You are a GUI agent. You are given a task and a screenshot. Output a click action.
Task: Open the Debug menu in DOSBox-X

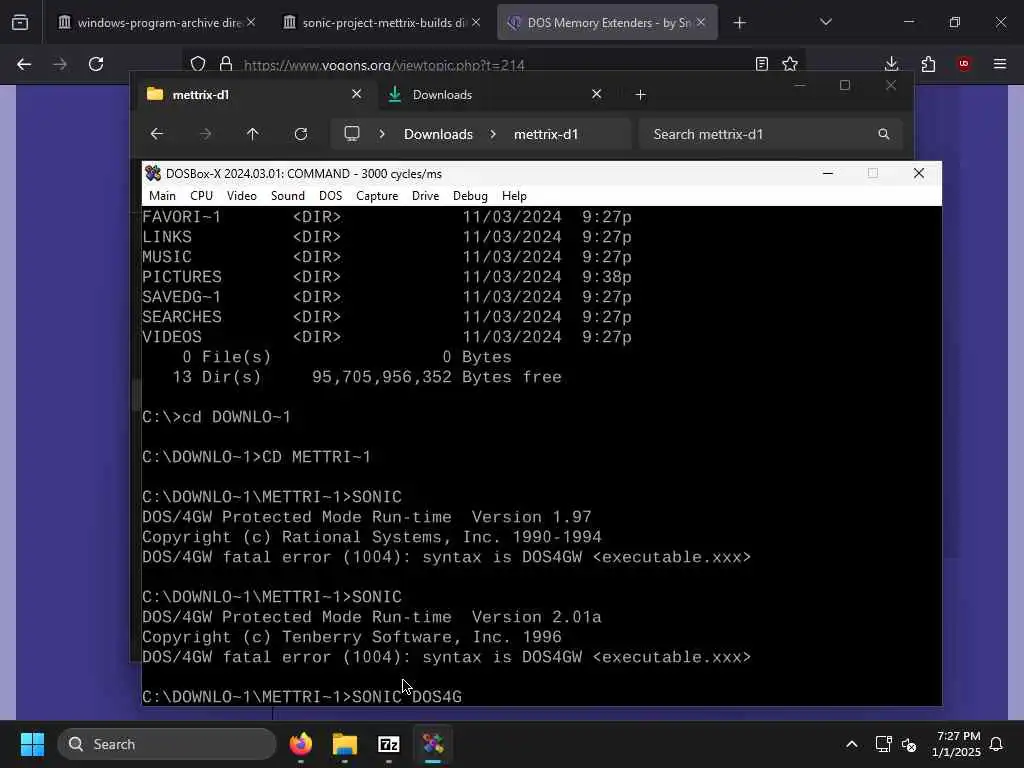(x=470, y=196)
